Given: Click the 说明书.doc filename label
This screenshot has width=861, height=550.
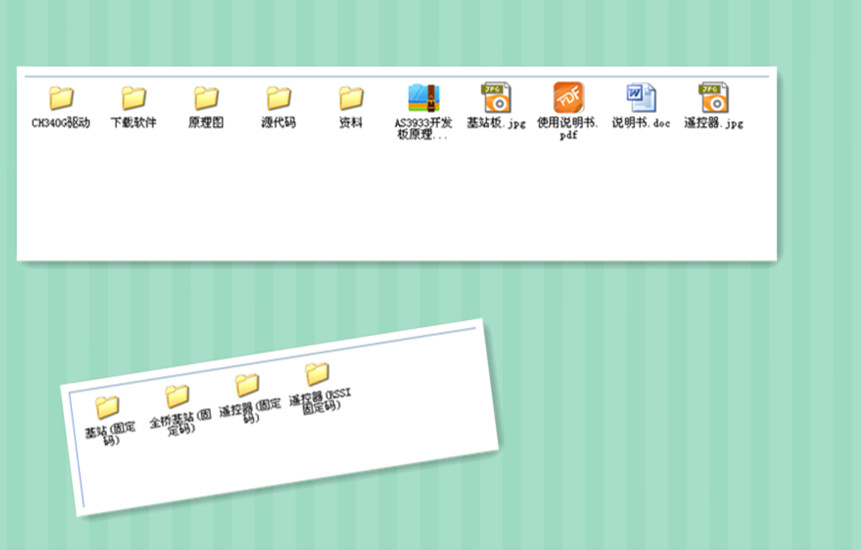Looking at the screenshot, I should coord(641,122).
